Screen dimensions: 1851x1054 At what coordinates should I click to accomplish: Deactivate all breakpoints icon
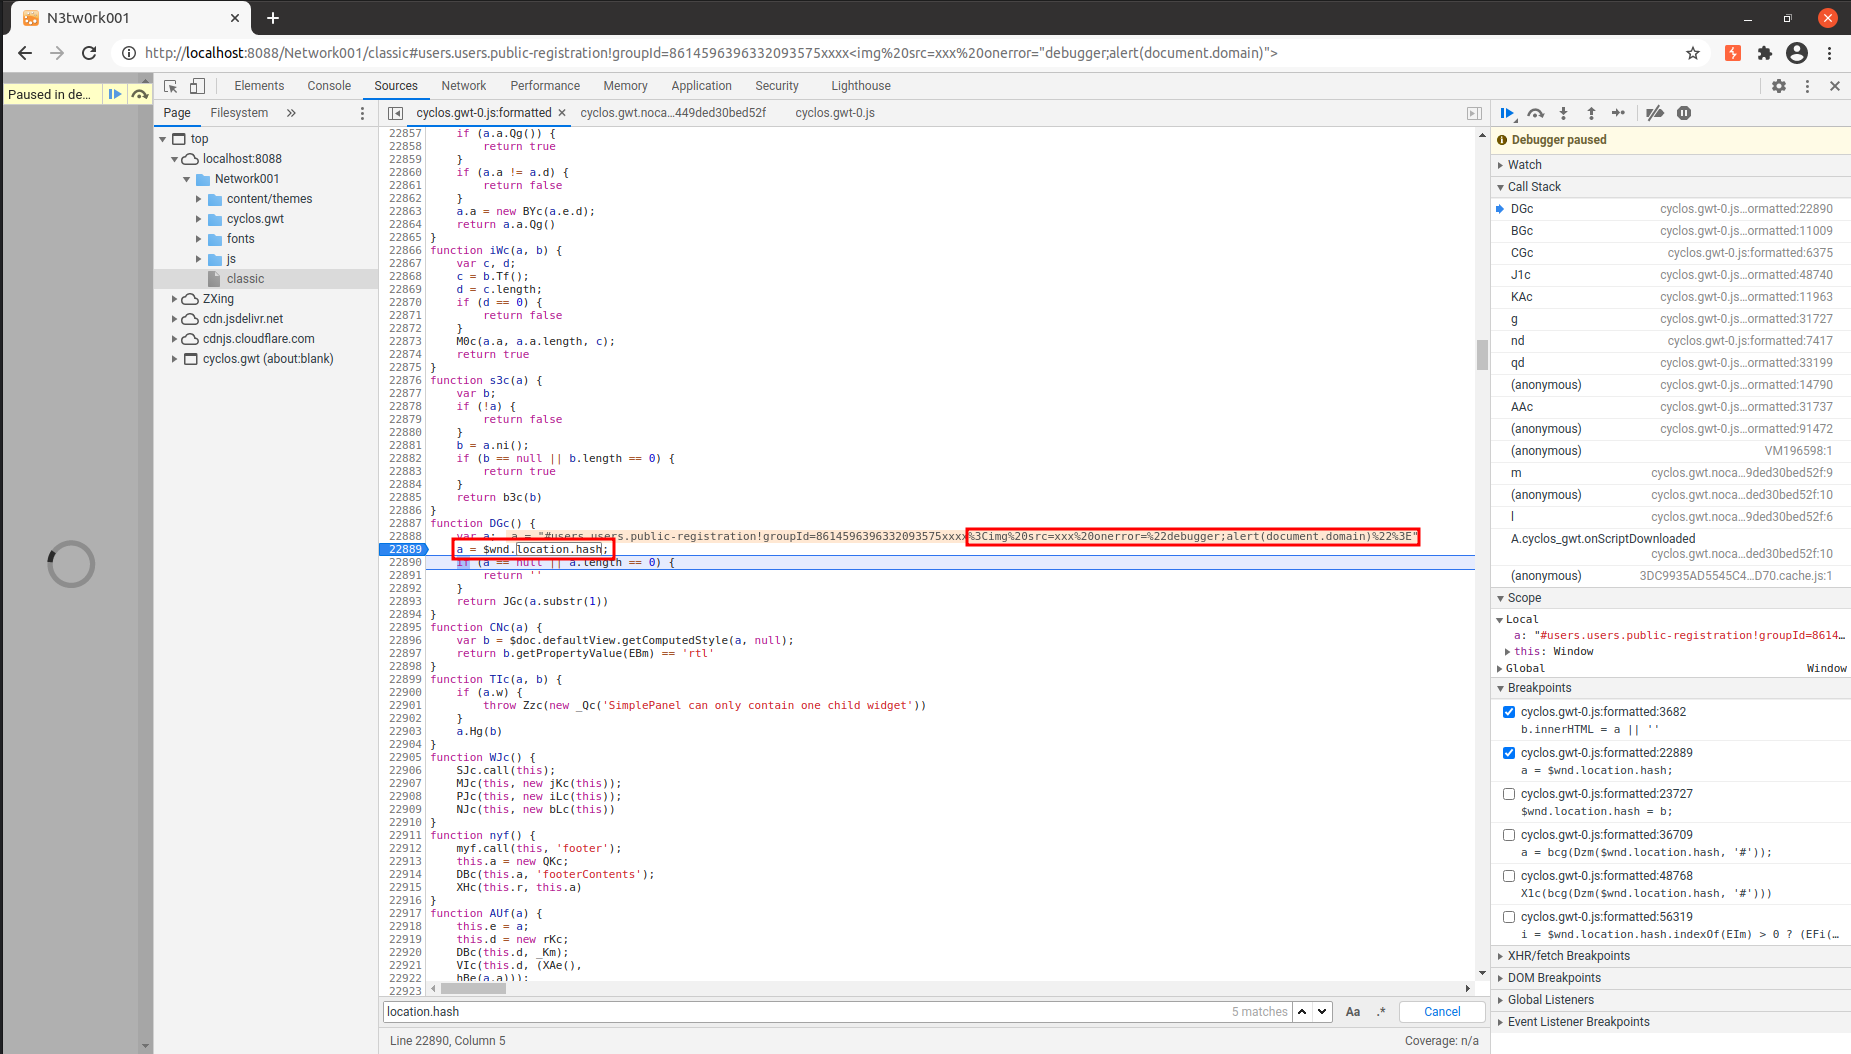point(1655,113)
